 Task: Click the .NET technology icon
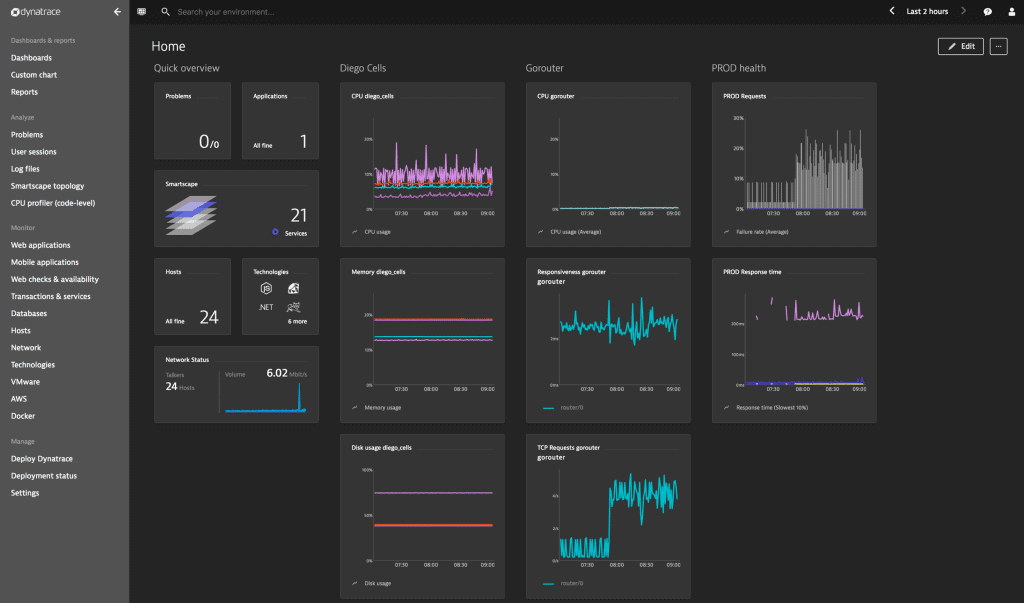click(266, 307)
